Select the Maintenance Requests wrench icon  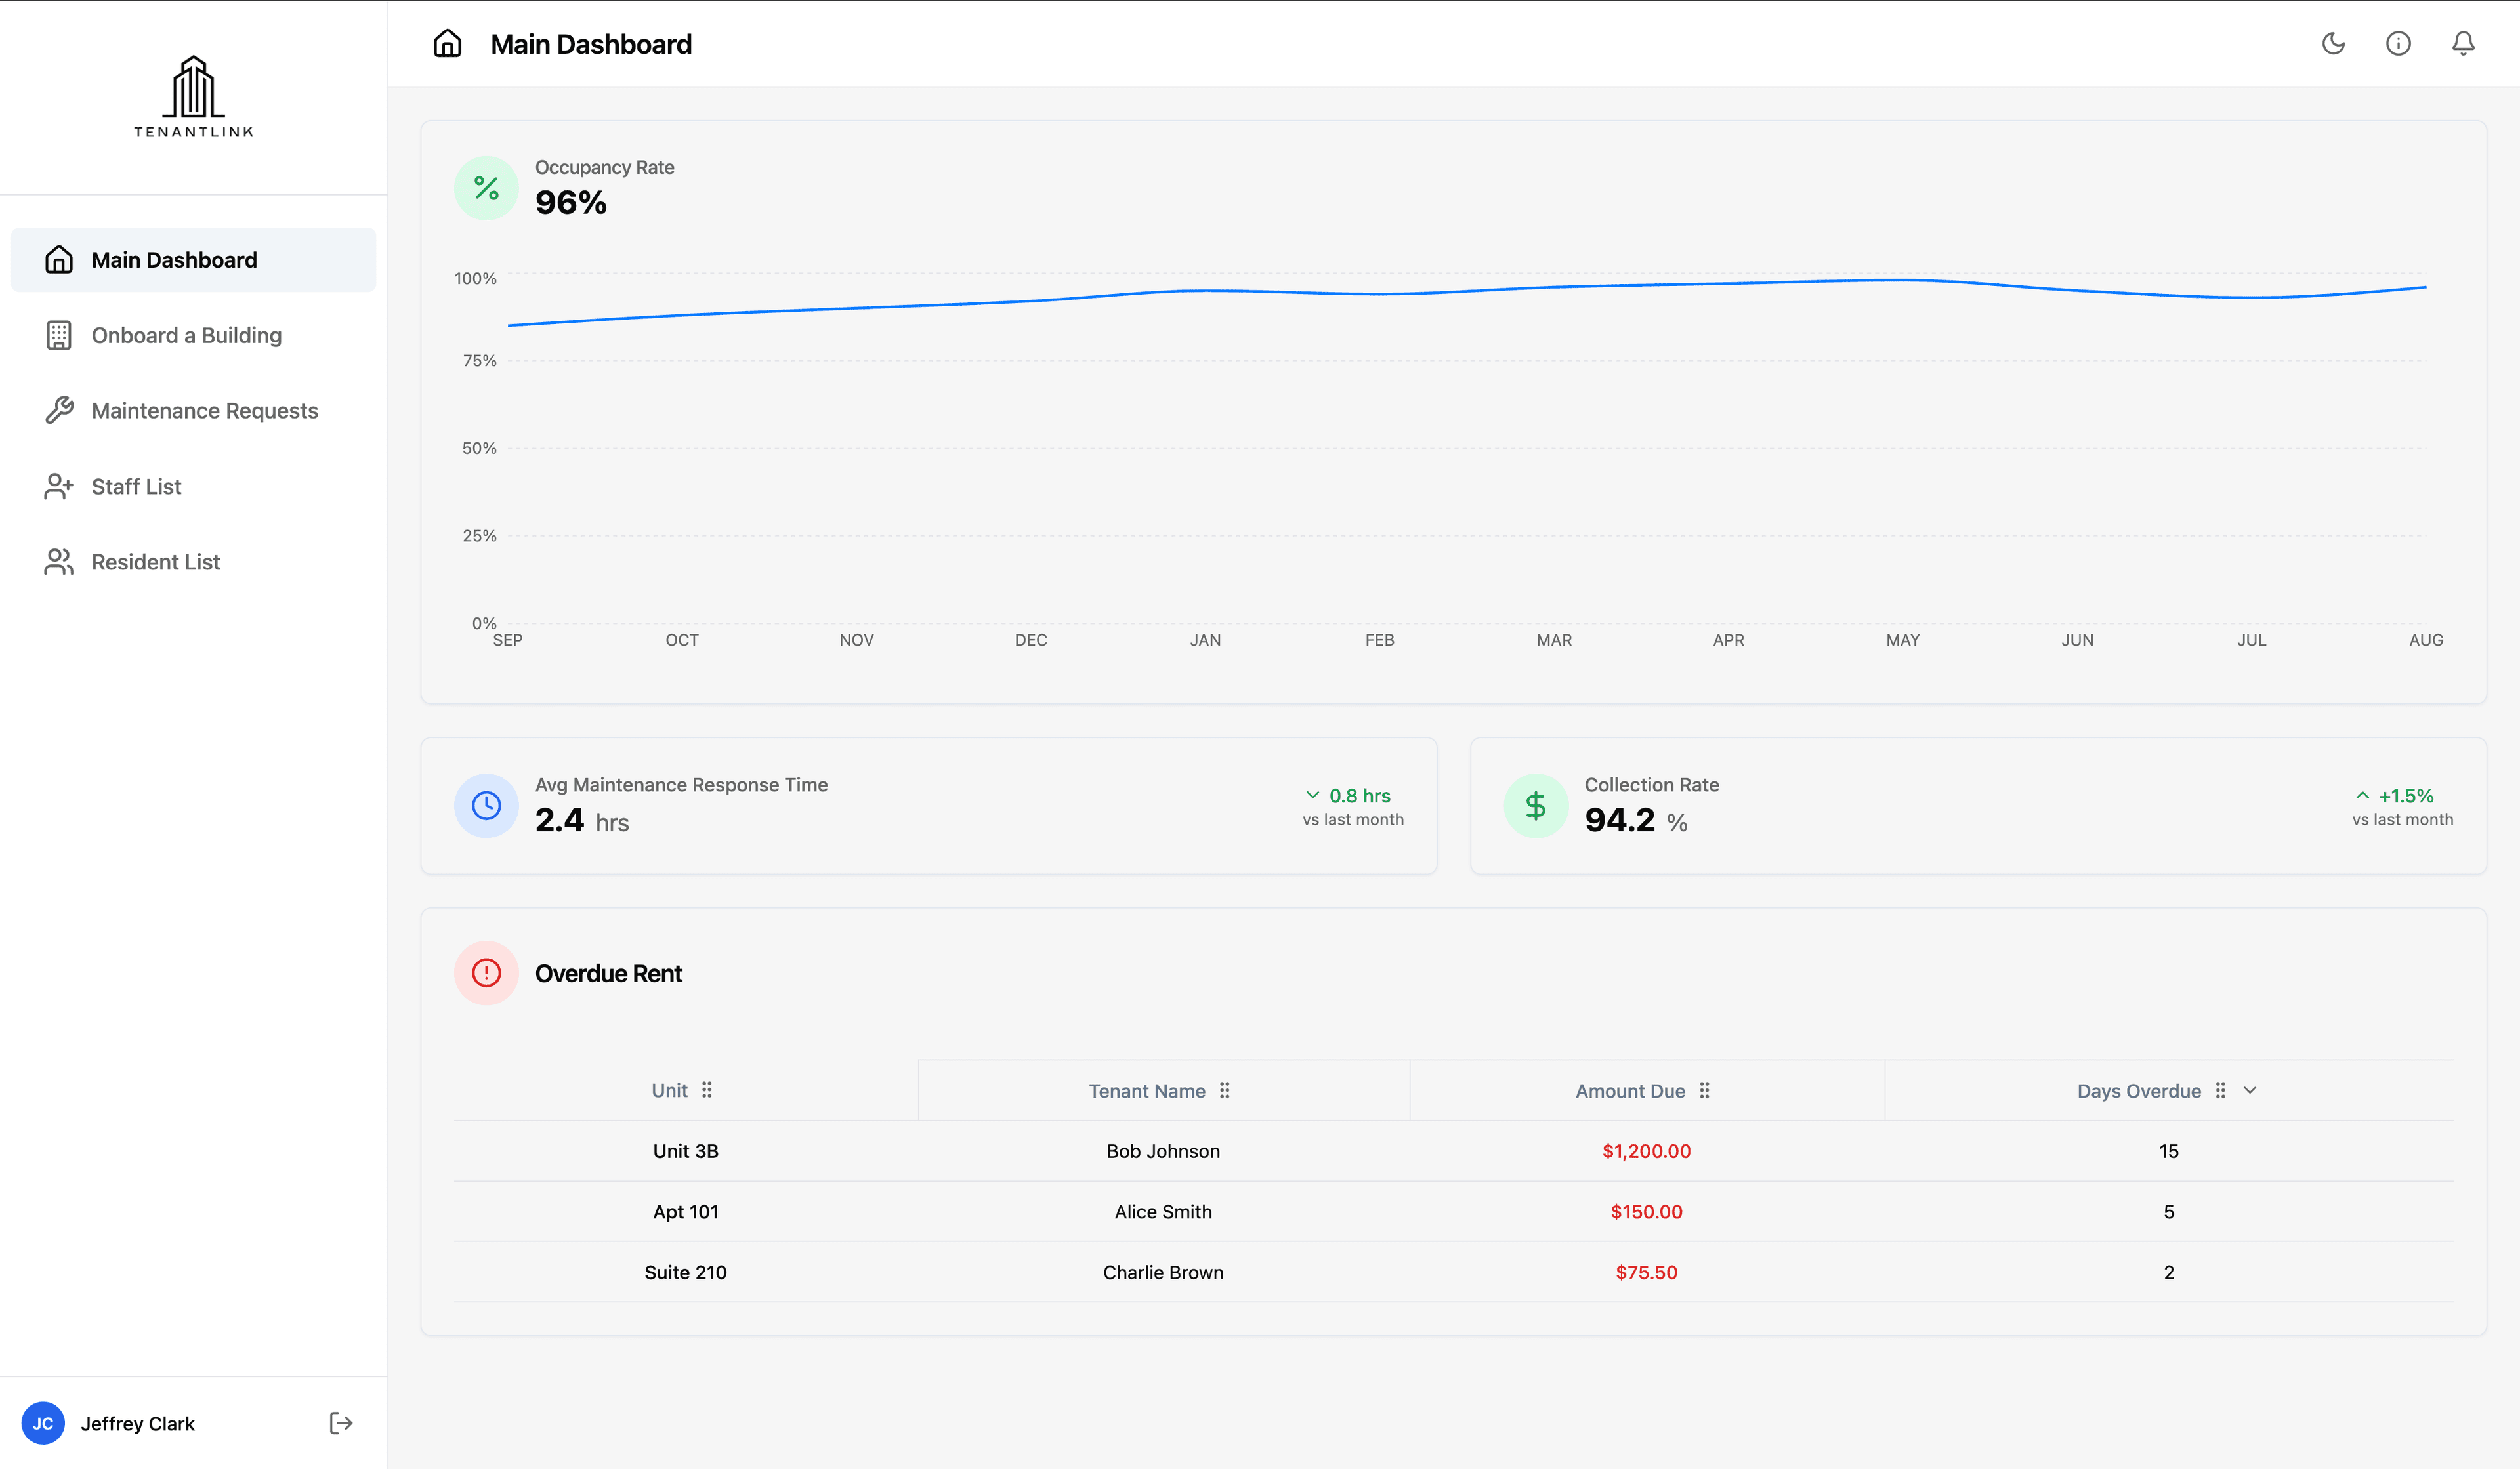coord(58,410)
